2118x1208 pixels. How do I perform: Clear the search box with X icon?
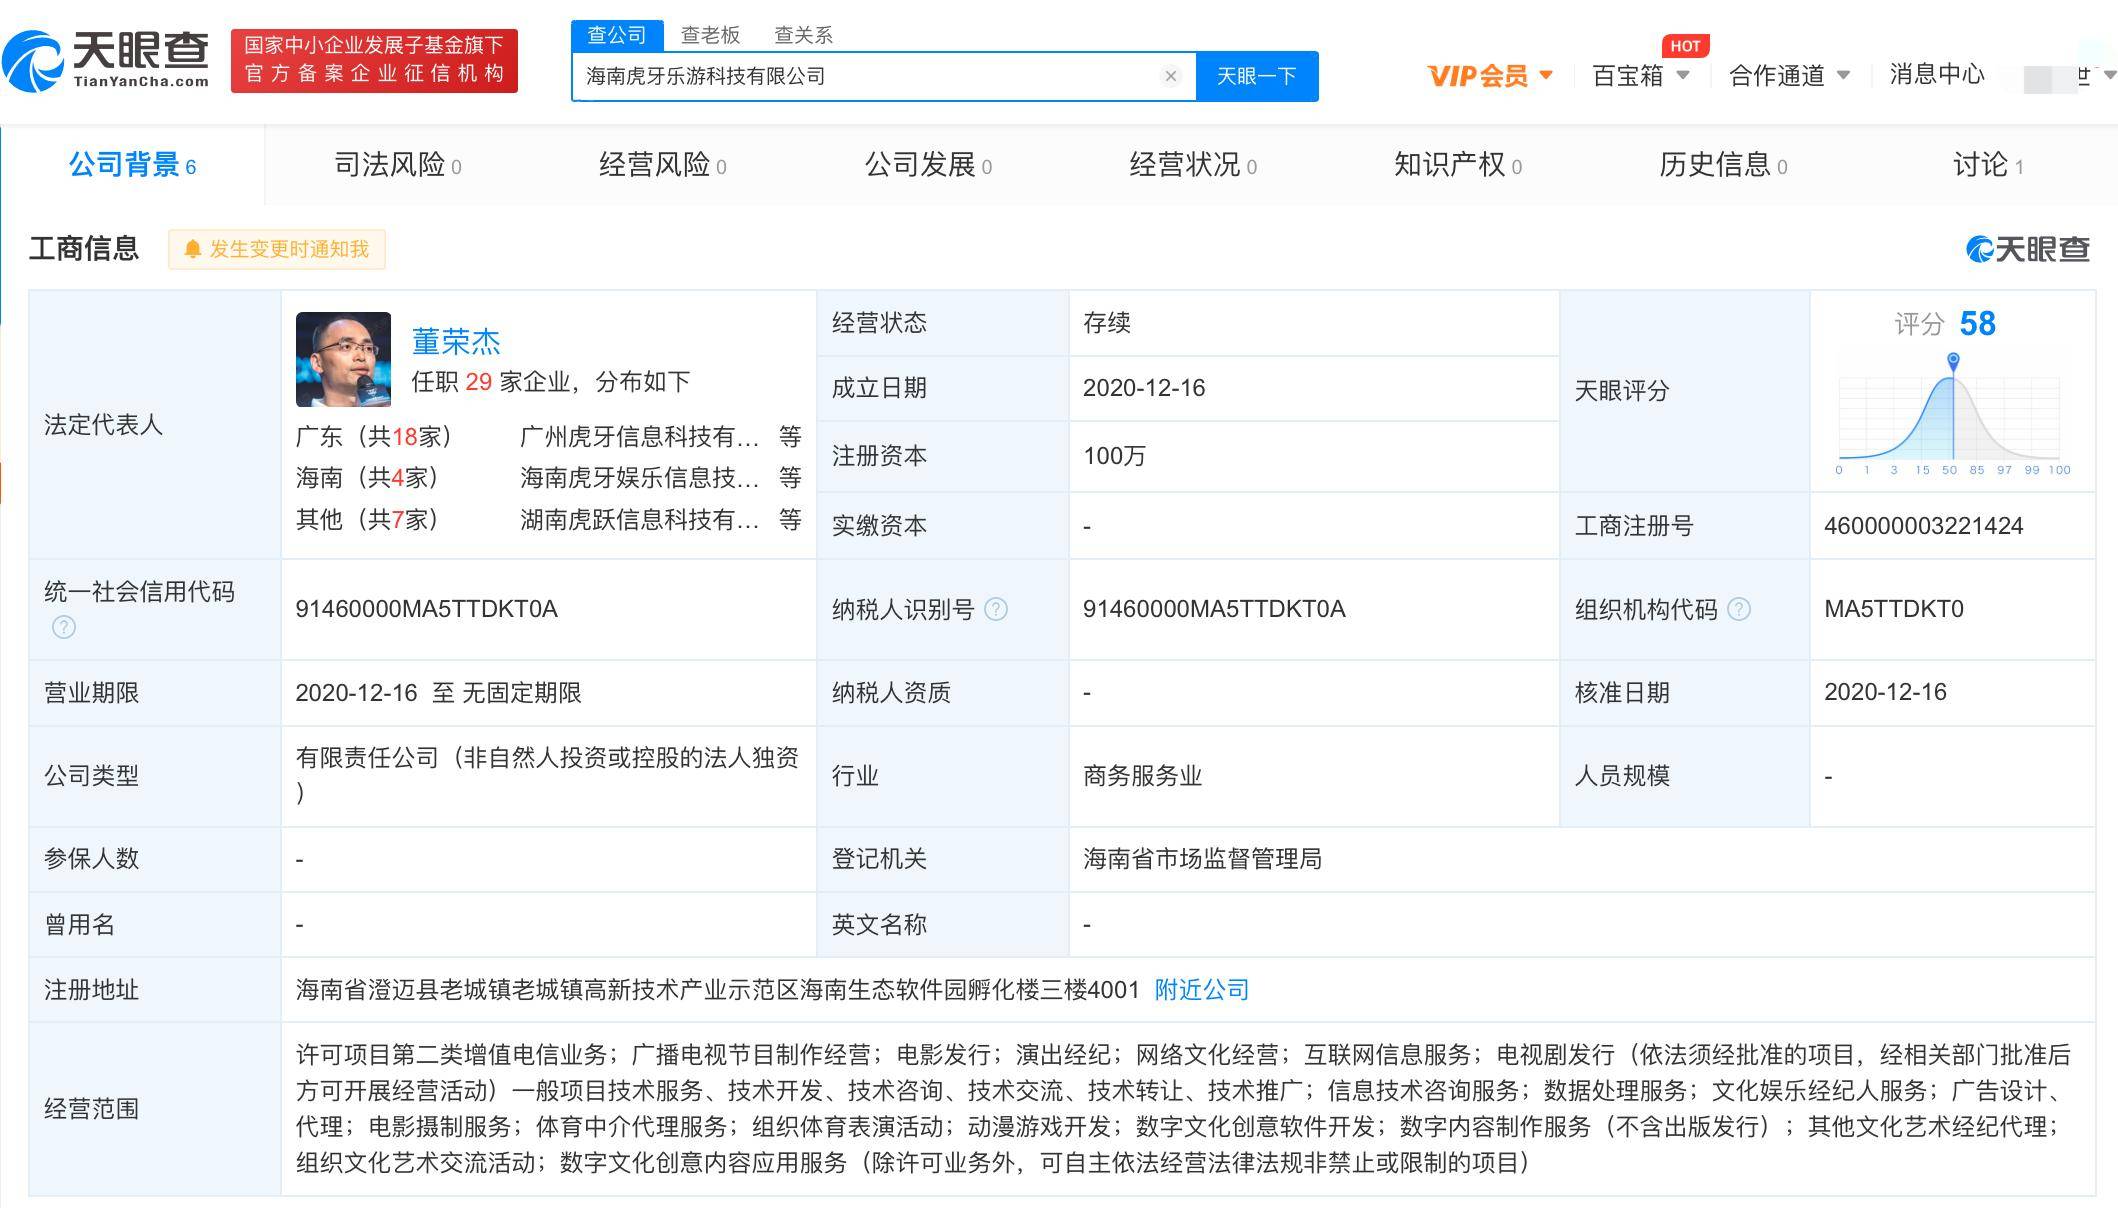1170,76
